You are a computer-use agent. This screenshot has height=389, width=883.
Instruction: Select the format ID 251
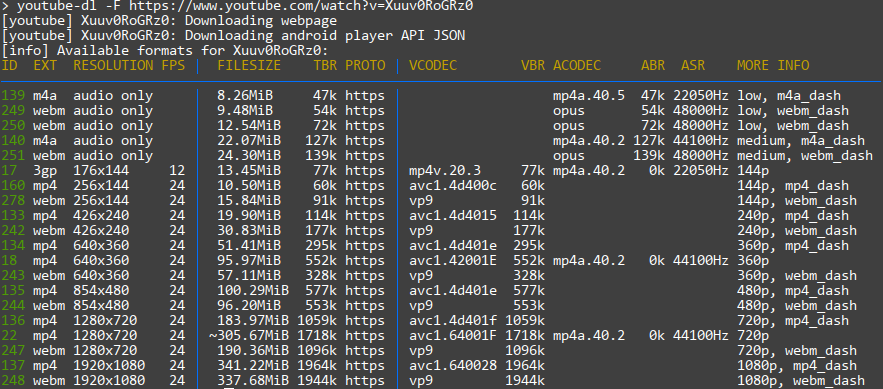[14, 155]
